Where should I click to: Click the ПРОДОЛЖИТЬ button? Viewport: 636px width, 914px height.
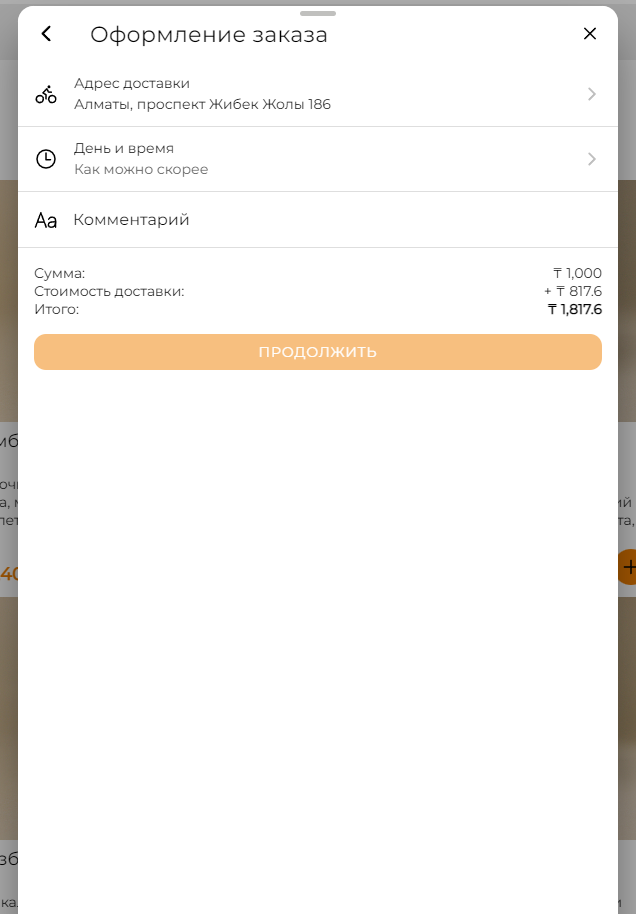tap(318, 352)
